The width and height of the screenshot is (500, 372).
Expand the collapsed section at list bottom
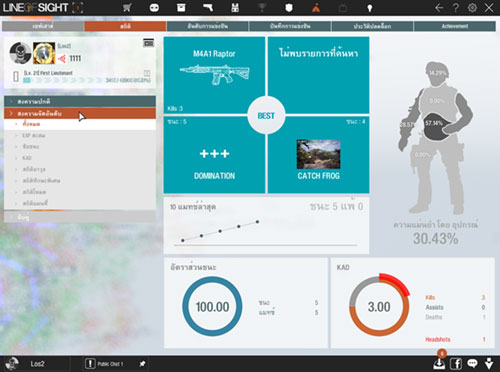(80, 217)
